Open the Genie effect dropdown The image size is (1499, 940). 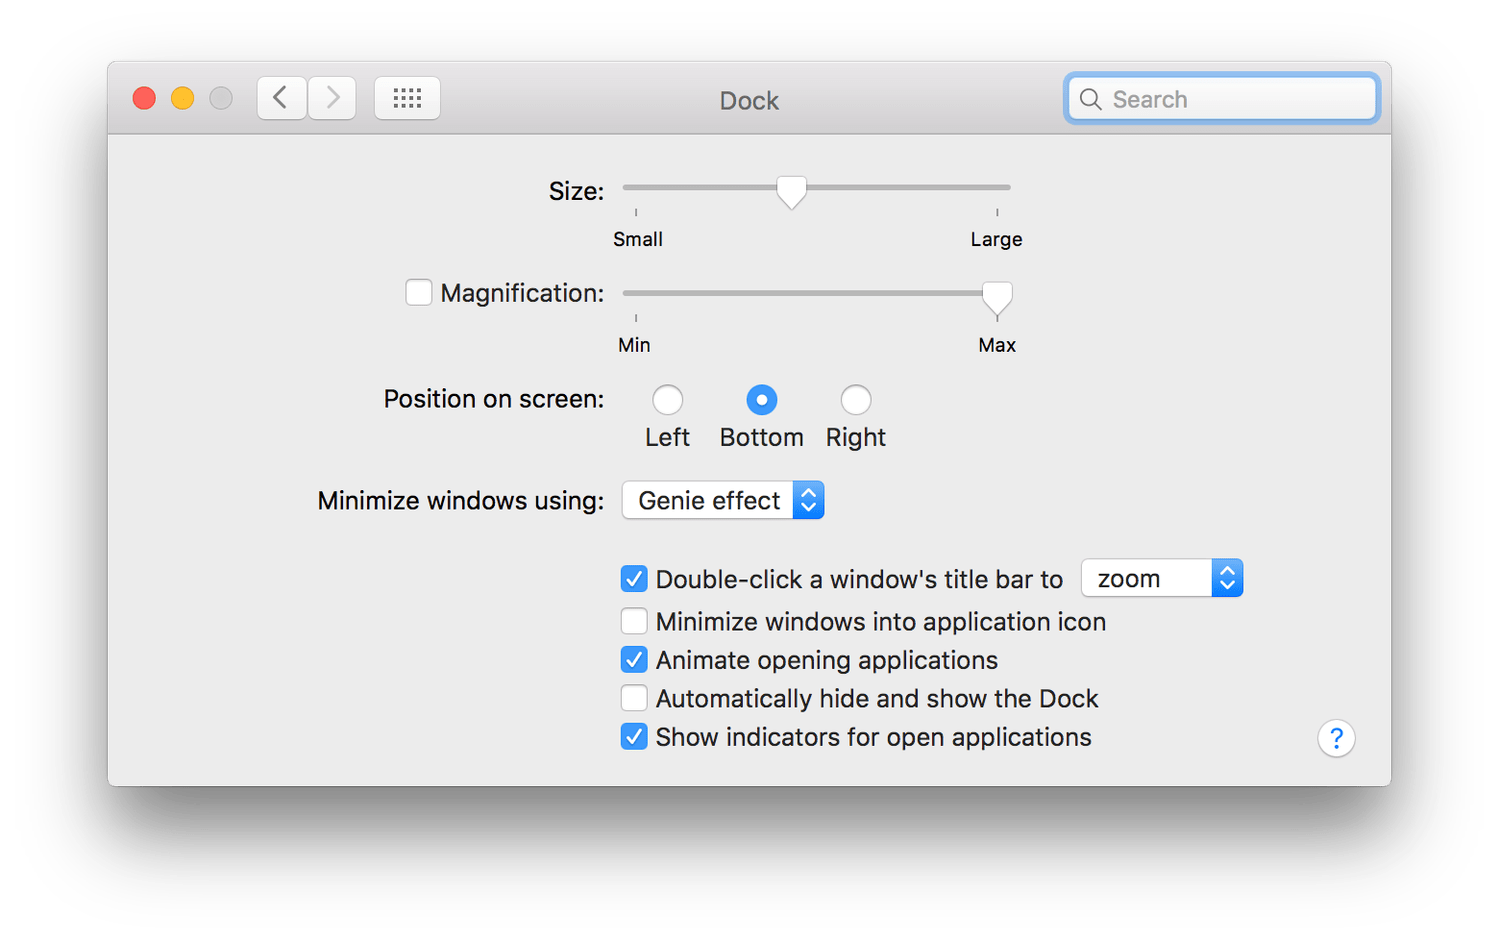point(723,500)
